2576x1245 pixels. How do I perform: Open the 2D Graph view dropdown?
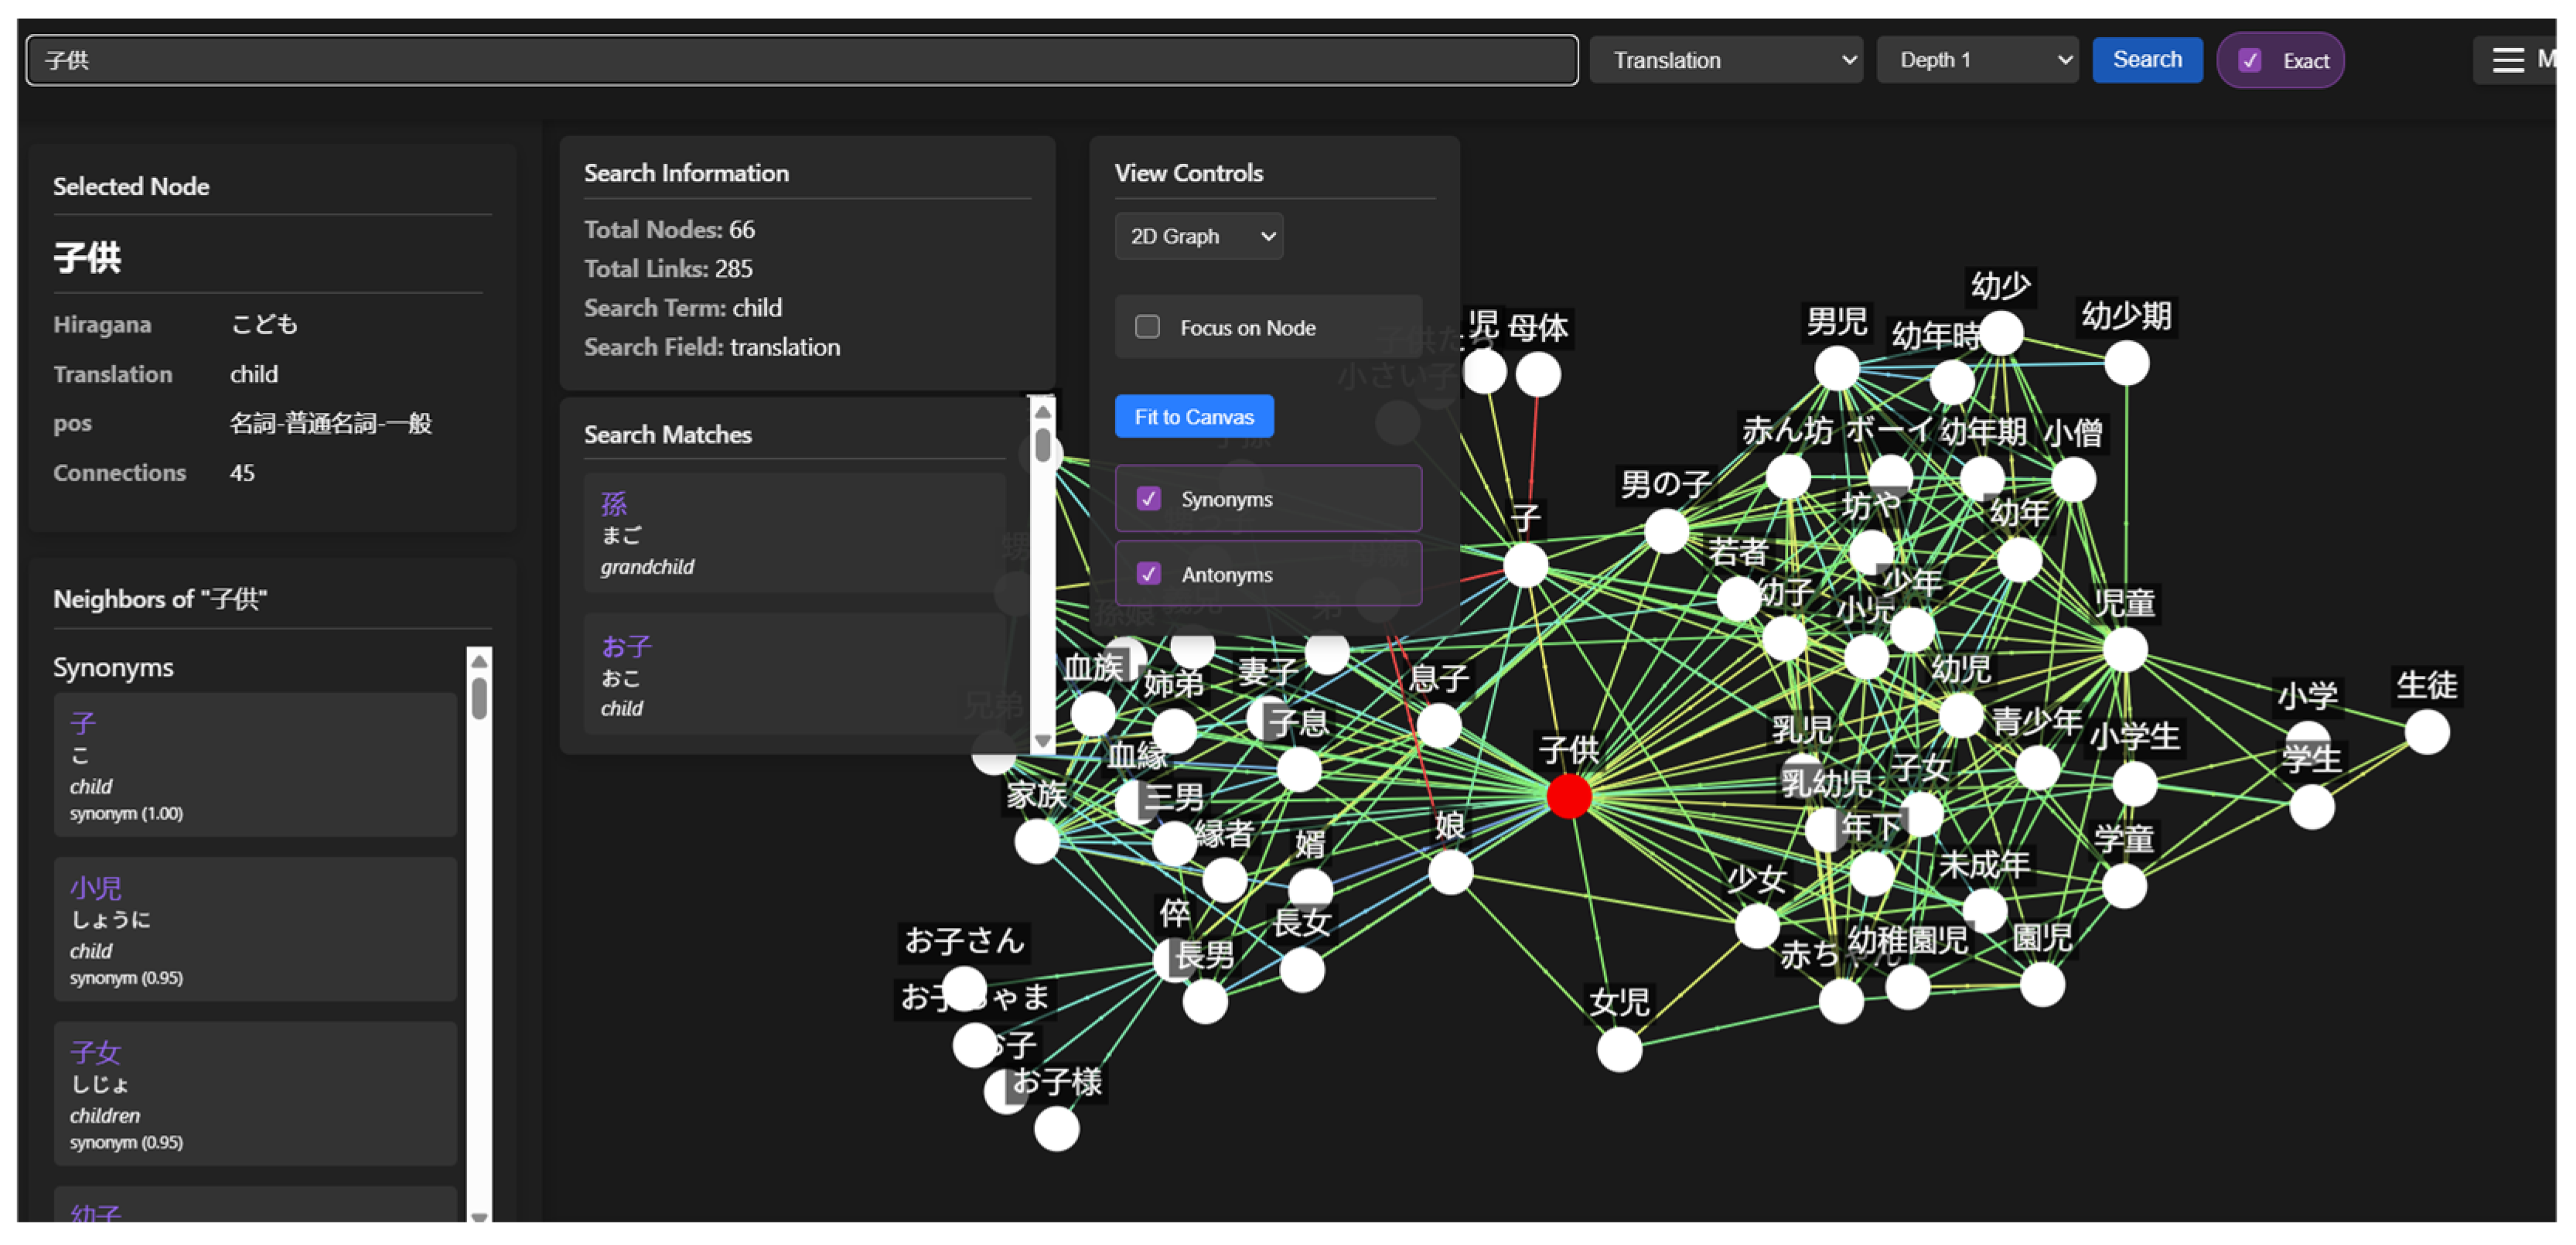[x=1198, y=237]
